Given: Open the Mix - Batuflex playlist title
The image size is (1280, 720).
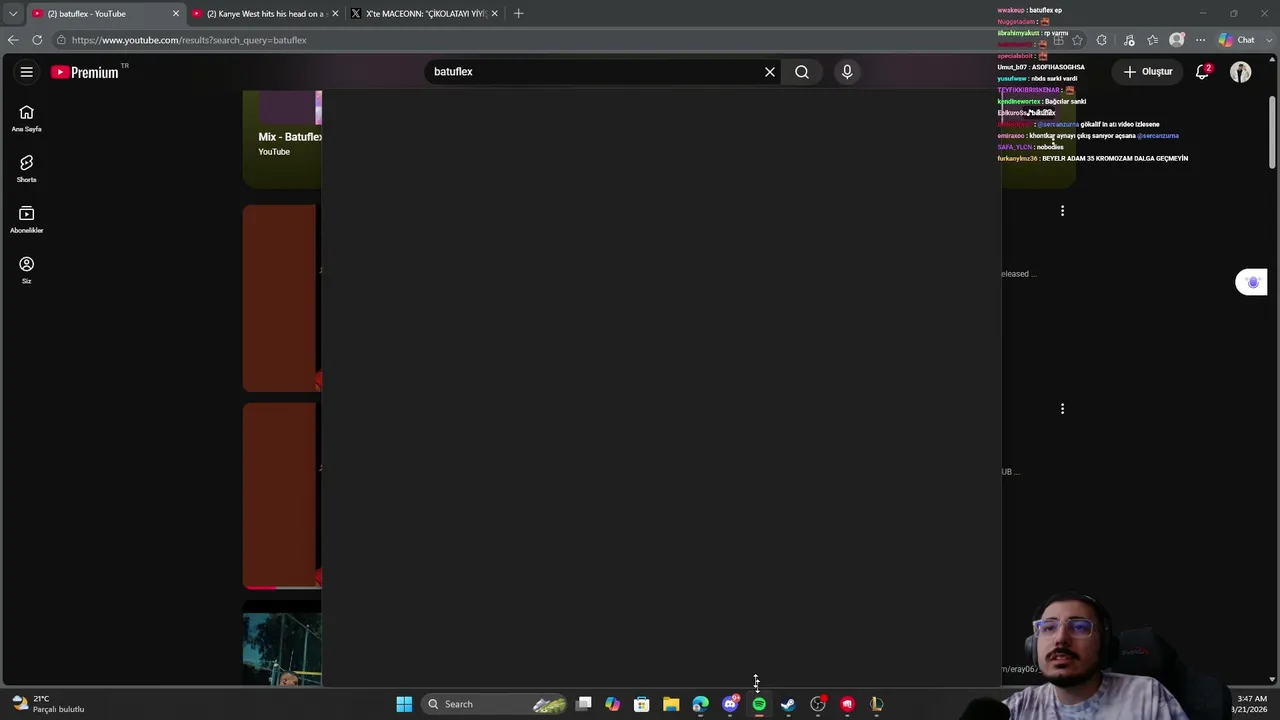Looking at the screenshot, I should (290, 137).
